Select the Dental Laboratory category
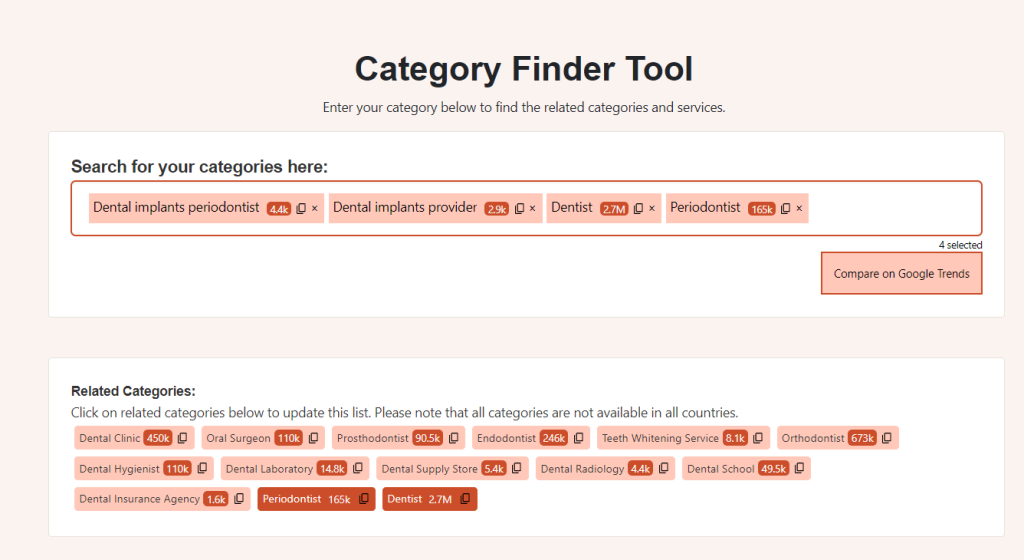1024x560 pixels. [268, 469]
